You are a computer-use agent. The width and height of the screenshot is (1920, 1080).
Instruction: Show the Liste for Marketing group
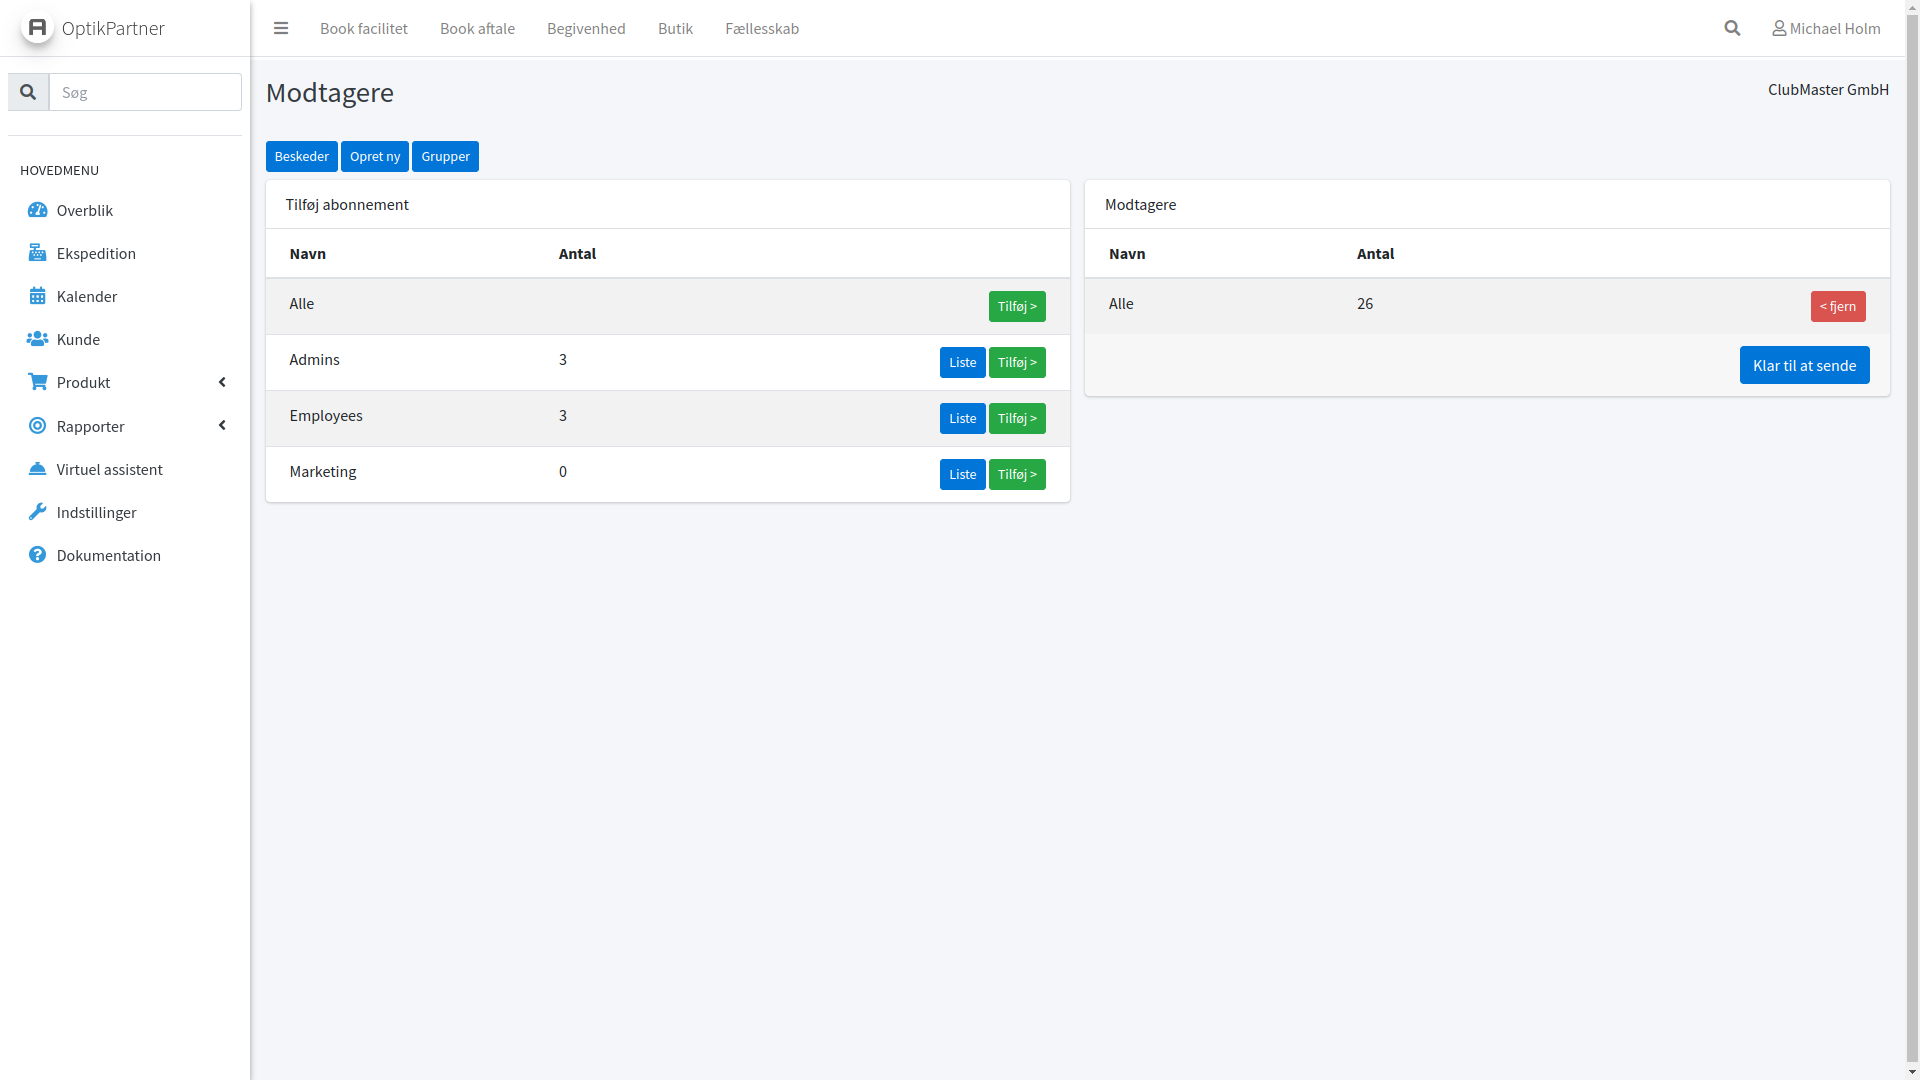tap(962, 474)
